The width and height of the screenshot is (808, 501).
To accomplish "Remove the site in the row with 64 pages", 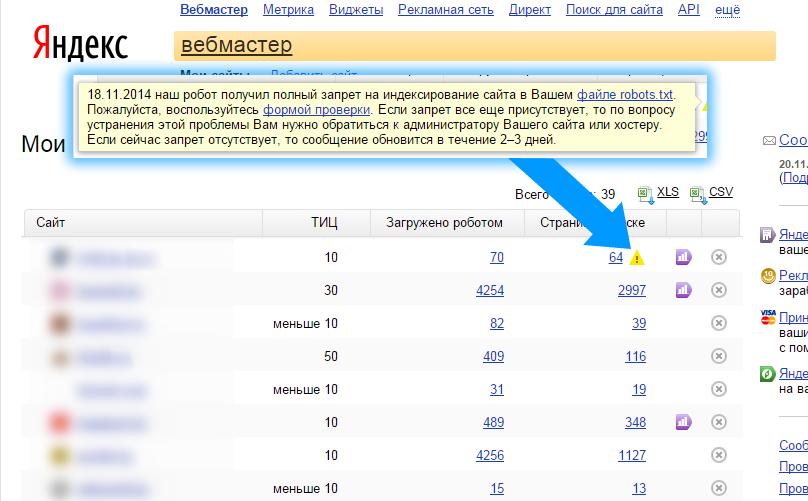I will [719, 257].
